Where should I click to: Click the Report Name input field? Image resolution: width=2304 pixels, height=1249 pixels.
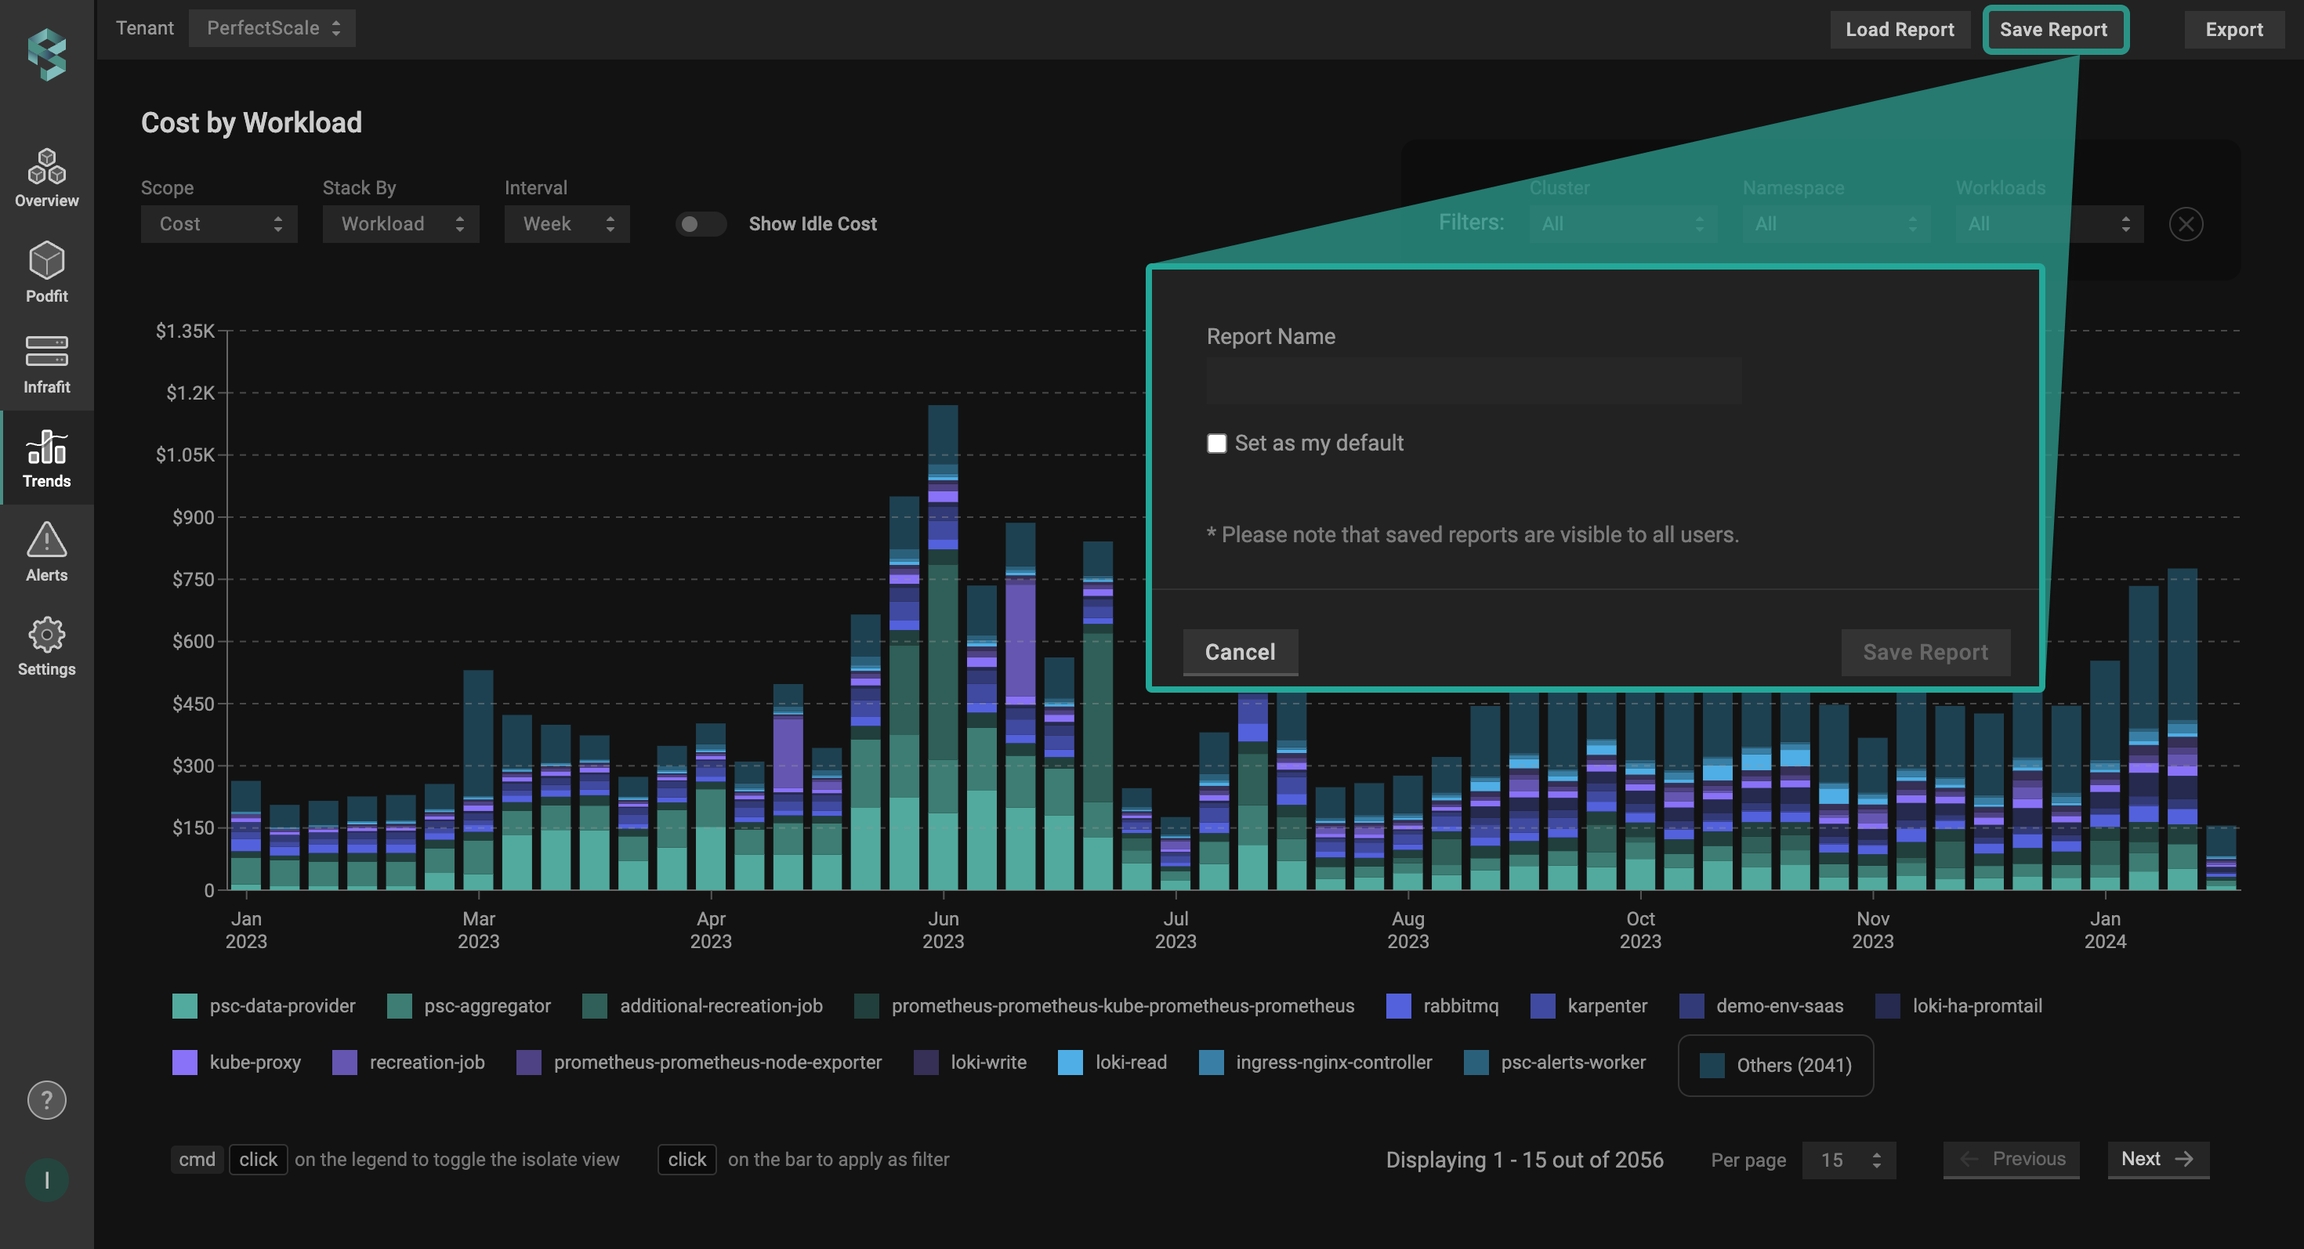(x=1472, y=381)
